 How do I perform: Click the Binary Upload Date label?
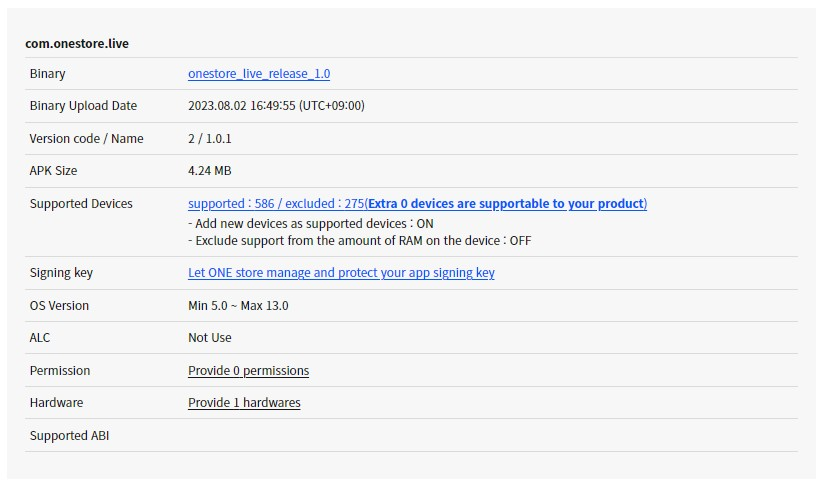(83, 106)
